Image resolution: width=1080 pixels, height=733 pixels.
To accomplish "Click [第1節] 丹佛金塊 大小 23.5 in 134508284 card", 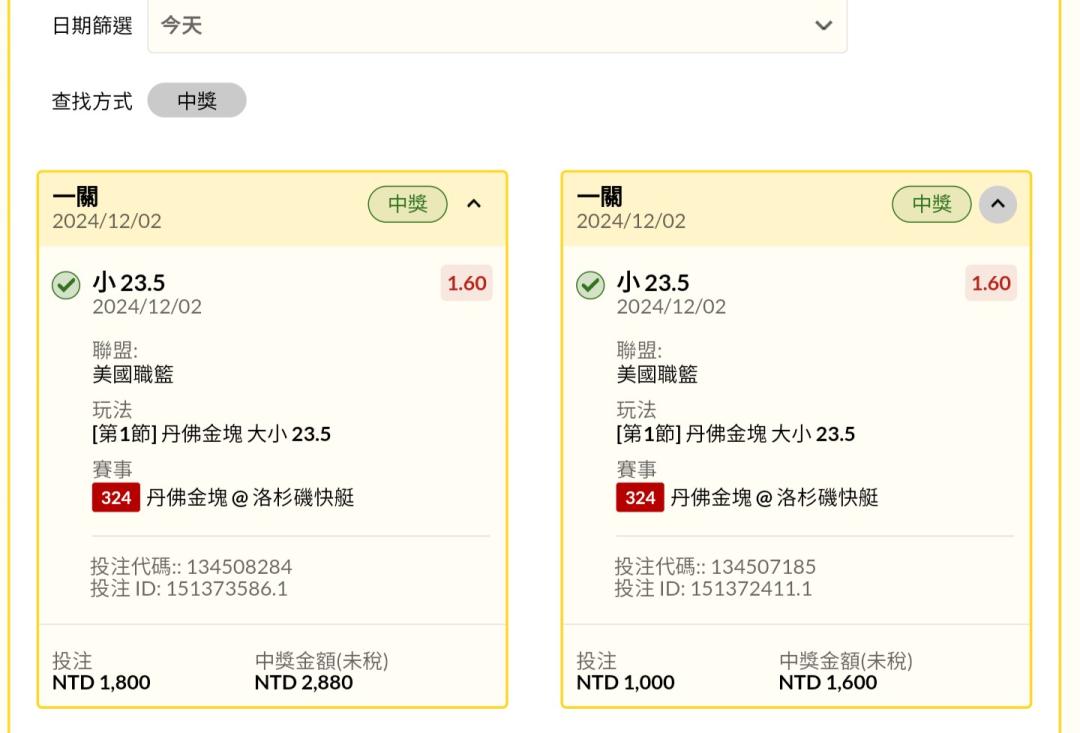I will point(211,434).
